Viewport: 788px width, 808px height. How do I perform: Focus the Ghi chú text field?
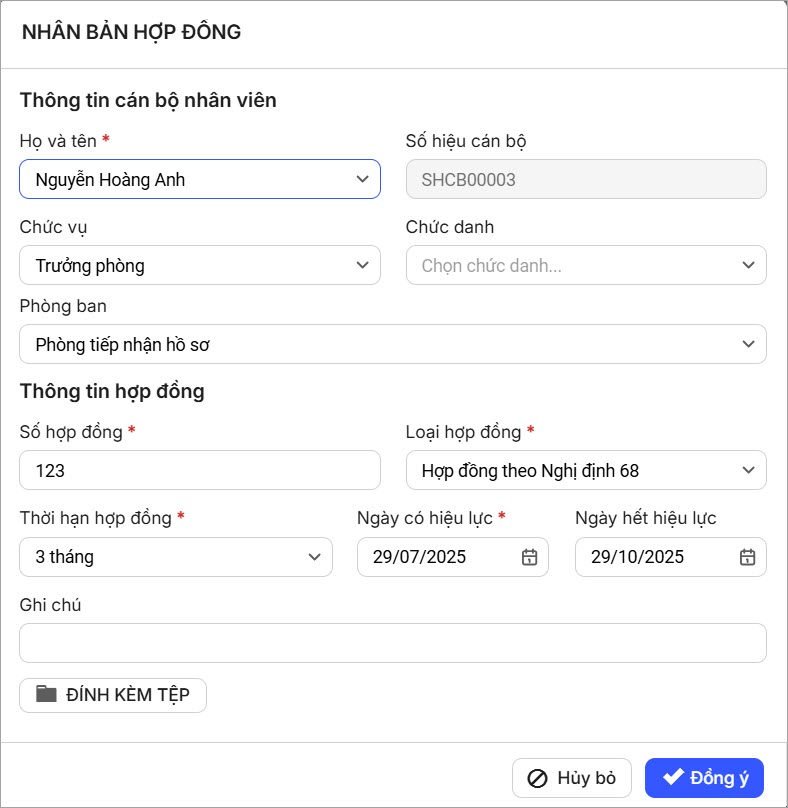coord(393,643)
